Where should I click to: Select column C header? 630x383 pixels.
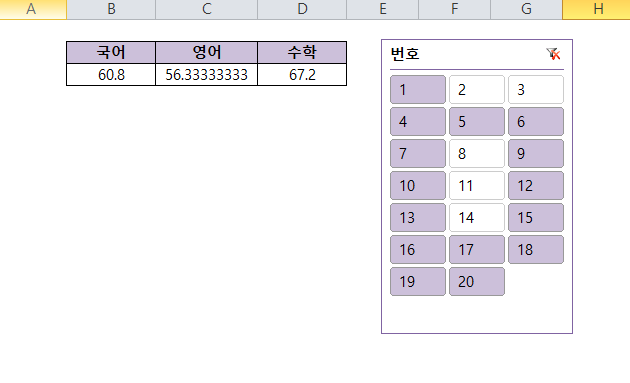coord(207,9)
